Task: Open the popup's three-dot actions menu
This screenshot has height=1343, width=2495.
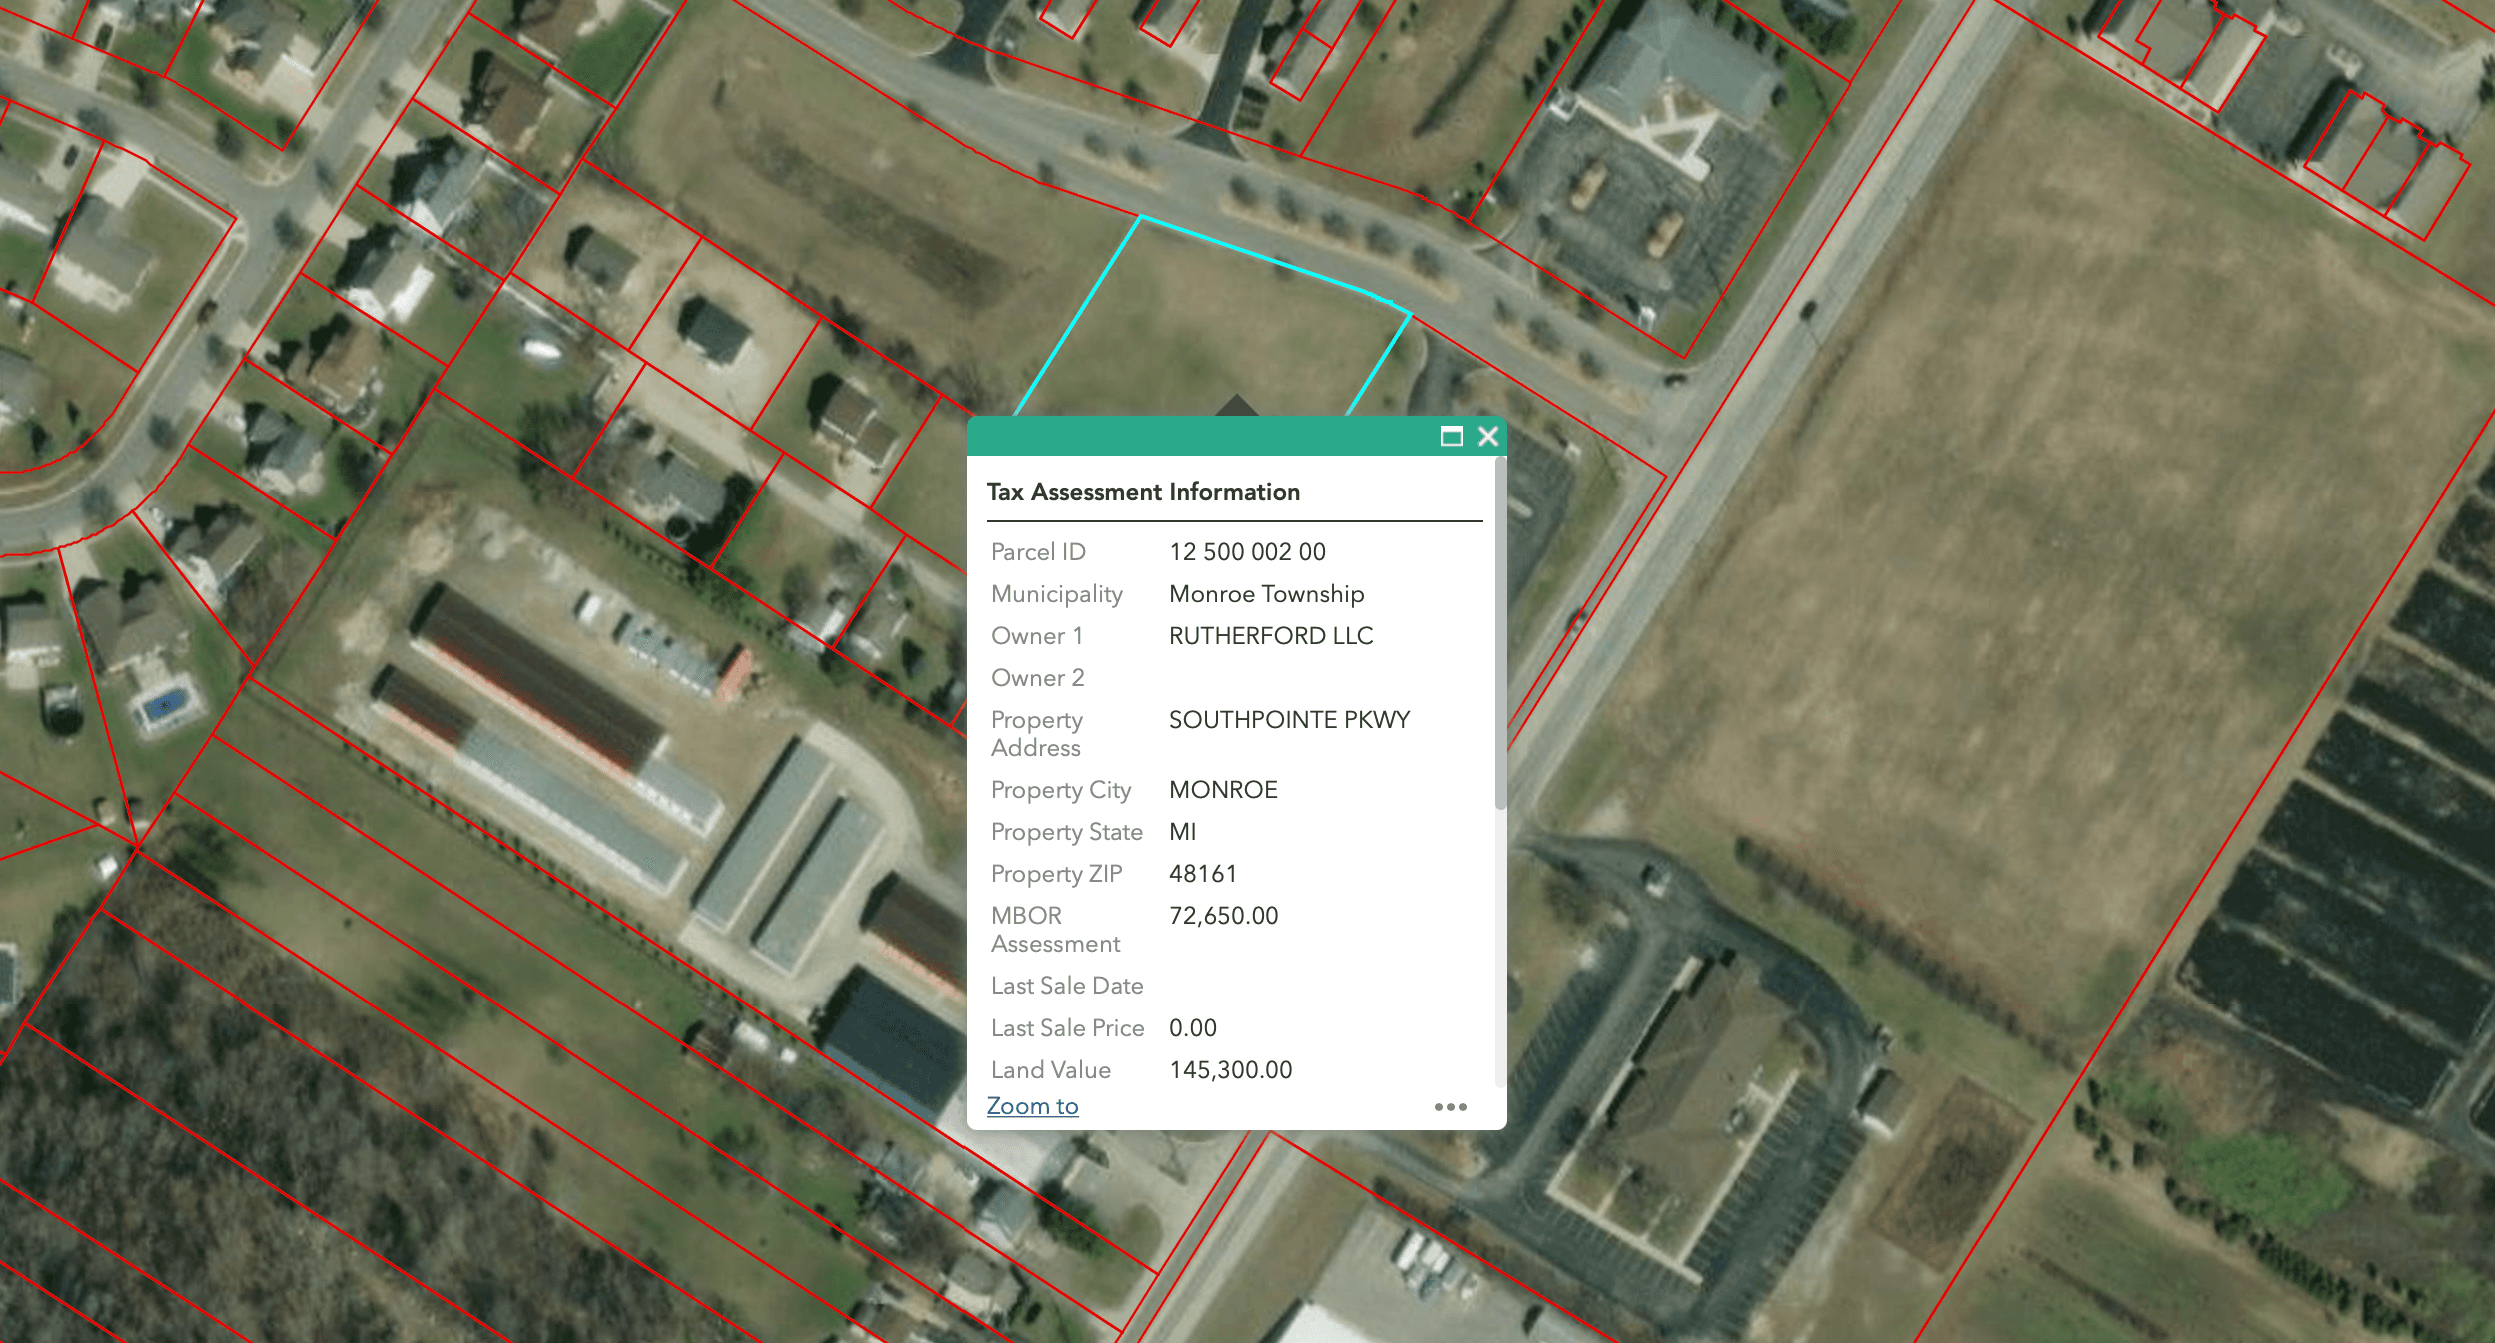Action: [1450, 1107]
